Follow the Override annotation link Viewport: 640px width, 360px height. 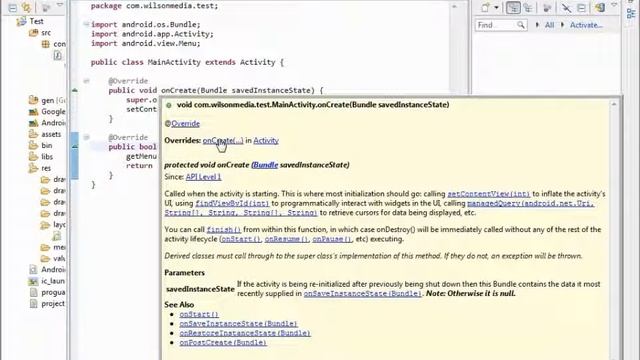185,124
